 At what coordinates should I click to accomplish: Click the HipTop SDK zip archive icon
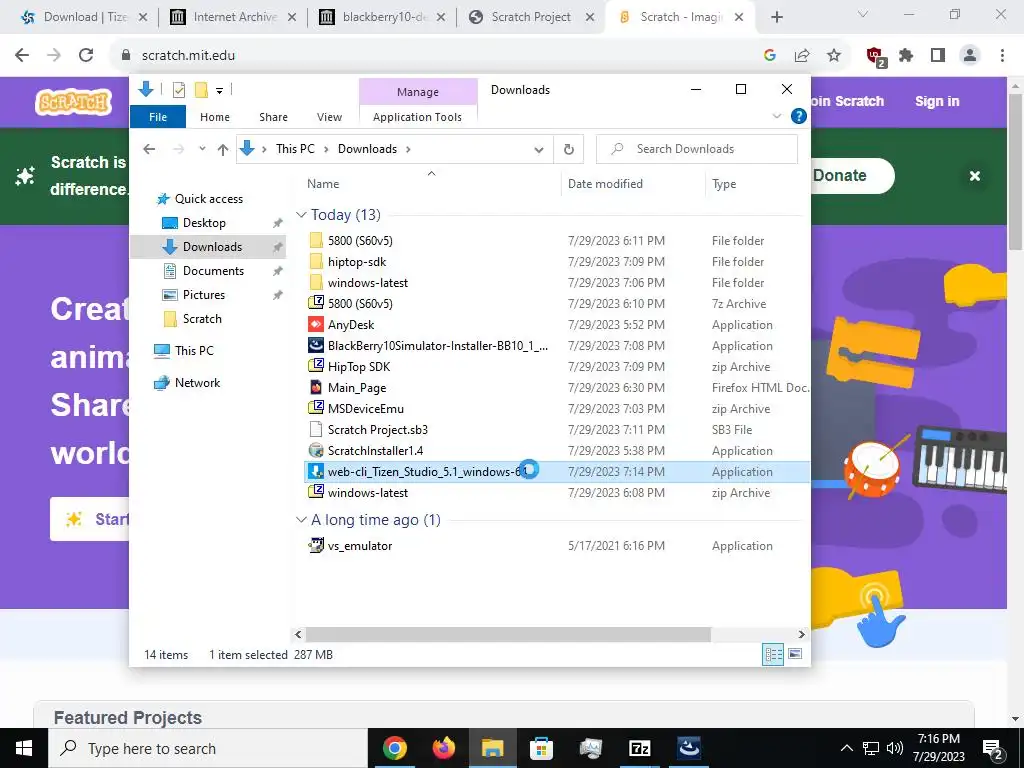(316, 366)
